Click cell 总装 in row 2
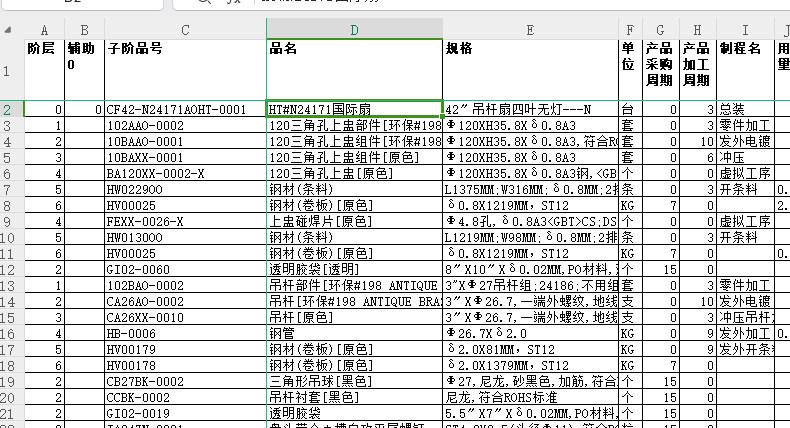Image resolution: width=790 pixels, height=428 pixels. [x=745, y=109]
